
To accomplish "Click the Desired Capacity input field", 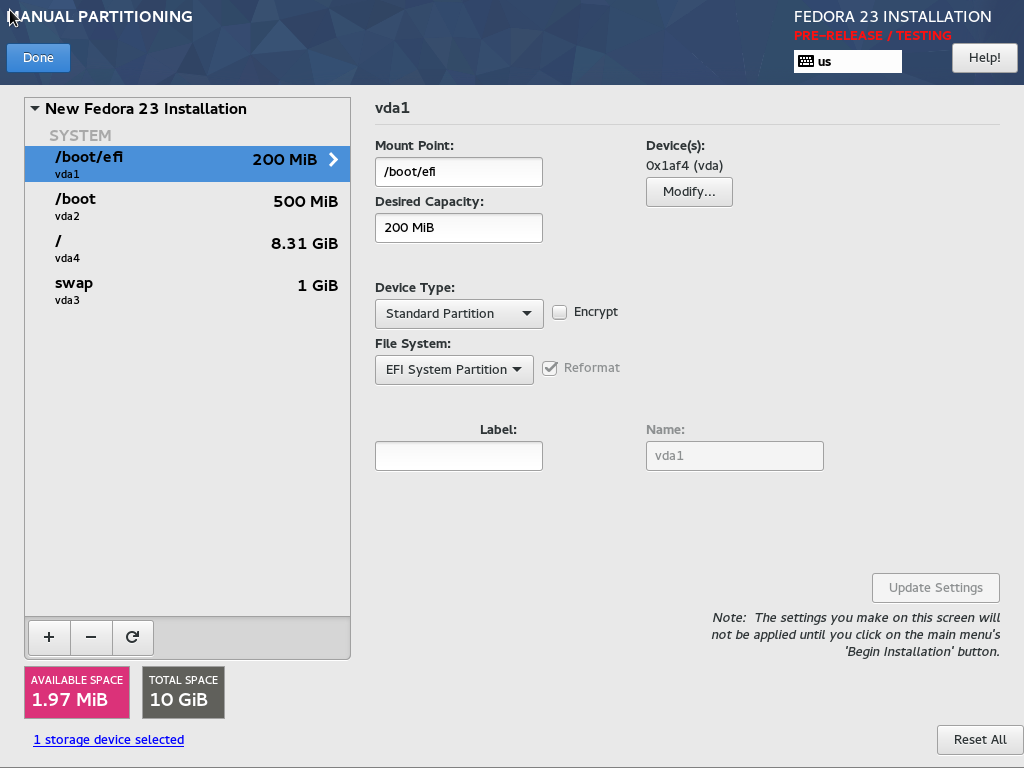I will (458, 228).
